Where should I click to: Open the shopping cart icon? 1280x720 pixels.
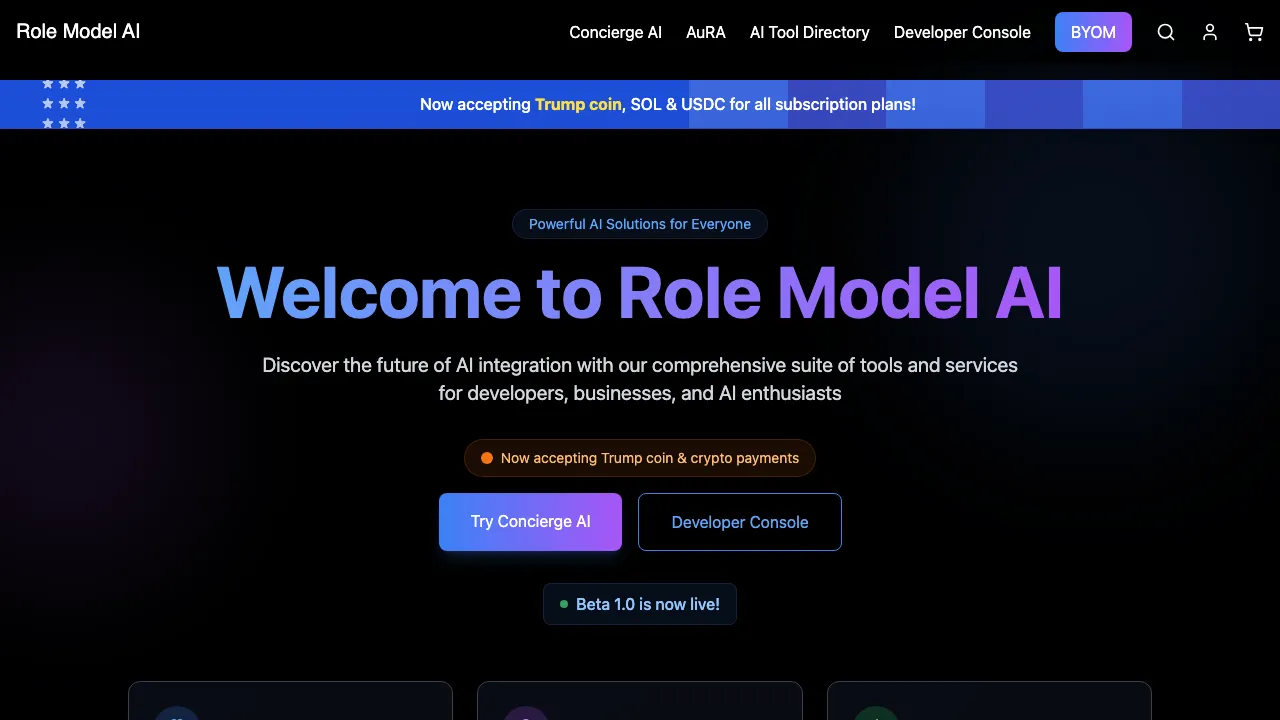1254,32
